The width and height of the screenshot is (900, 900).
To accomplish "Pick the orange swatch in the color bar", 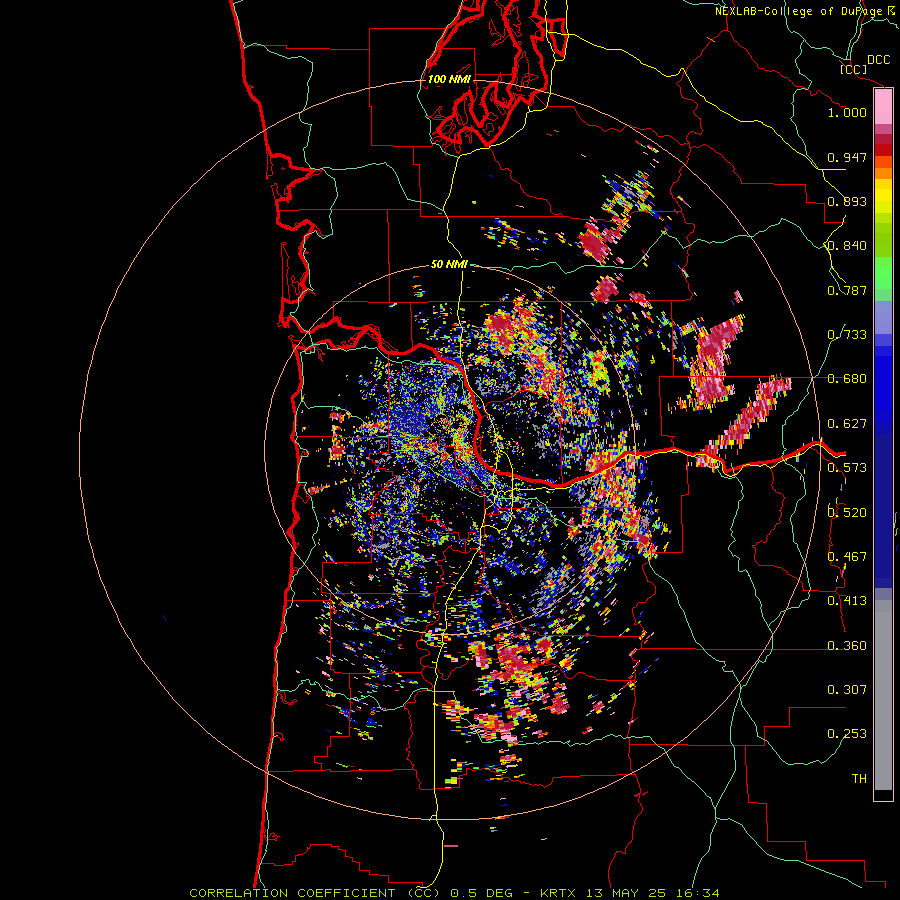I will coord(883,173).
